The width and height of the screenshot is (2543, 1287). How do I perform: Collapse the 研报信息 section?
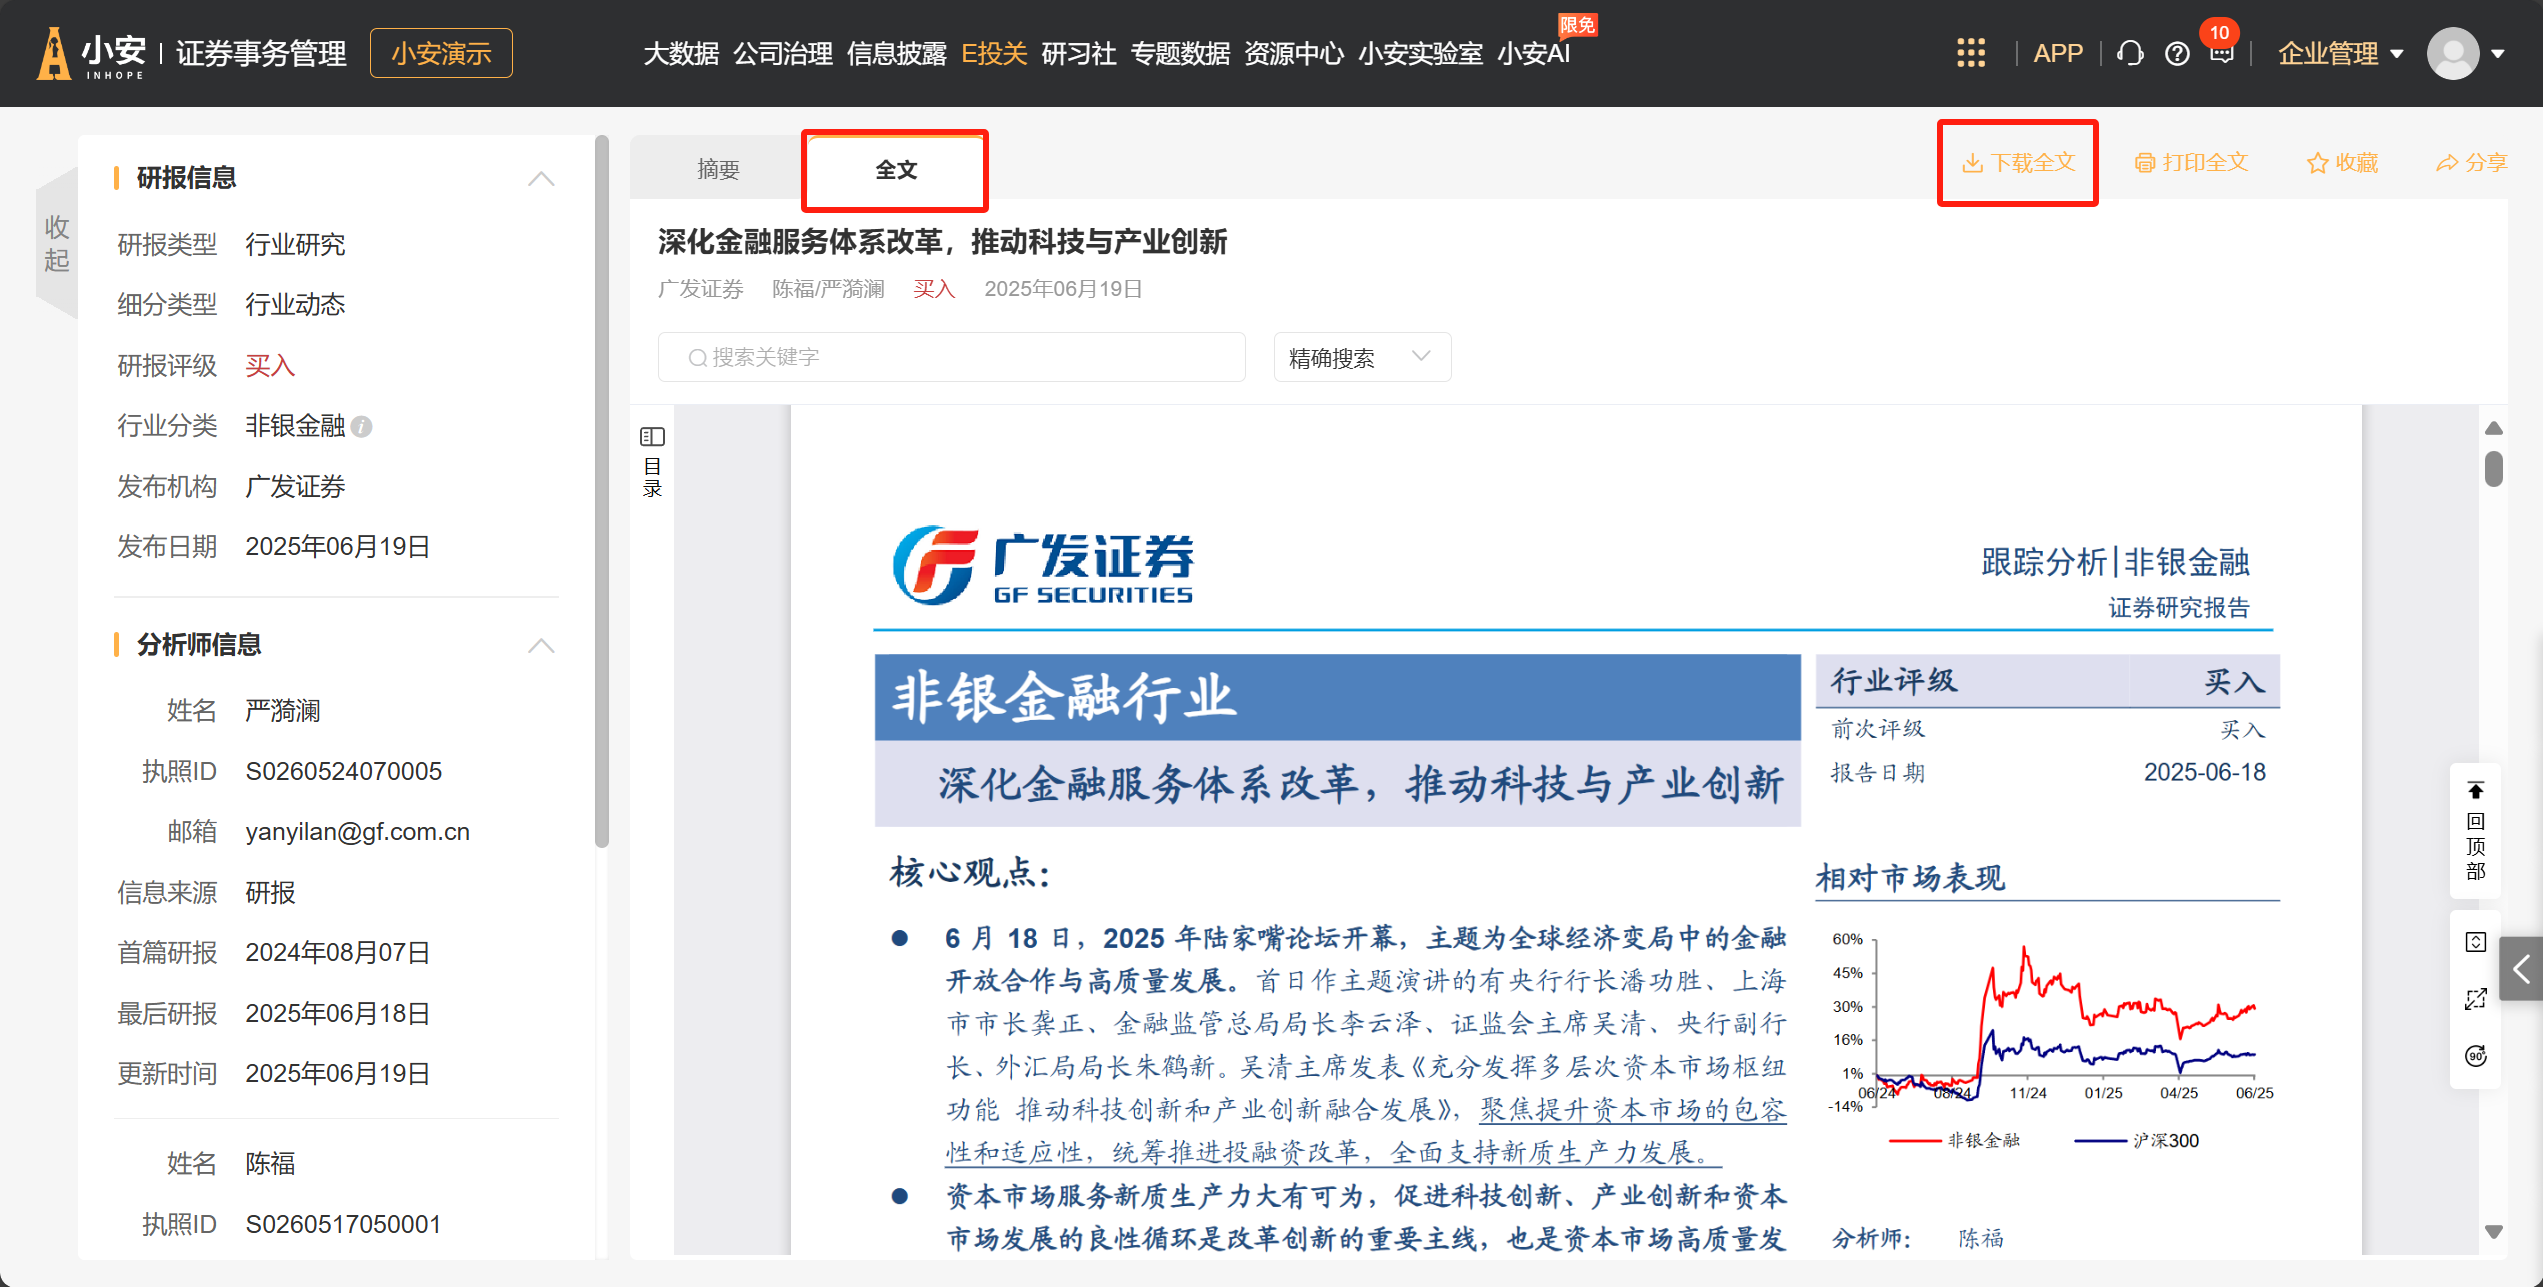pyautogui.click(x=541, y=179)
